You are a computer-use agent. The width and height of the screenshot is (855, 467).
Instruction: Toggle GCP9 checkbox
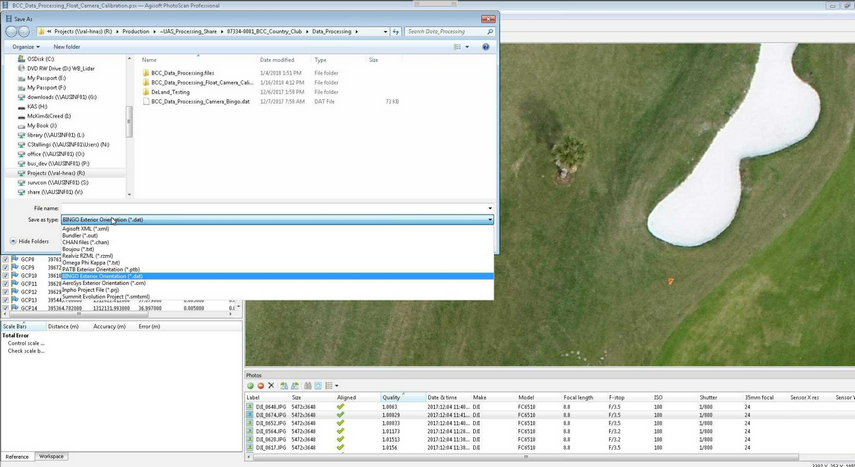[x=5, y=268]
